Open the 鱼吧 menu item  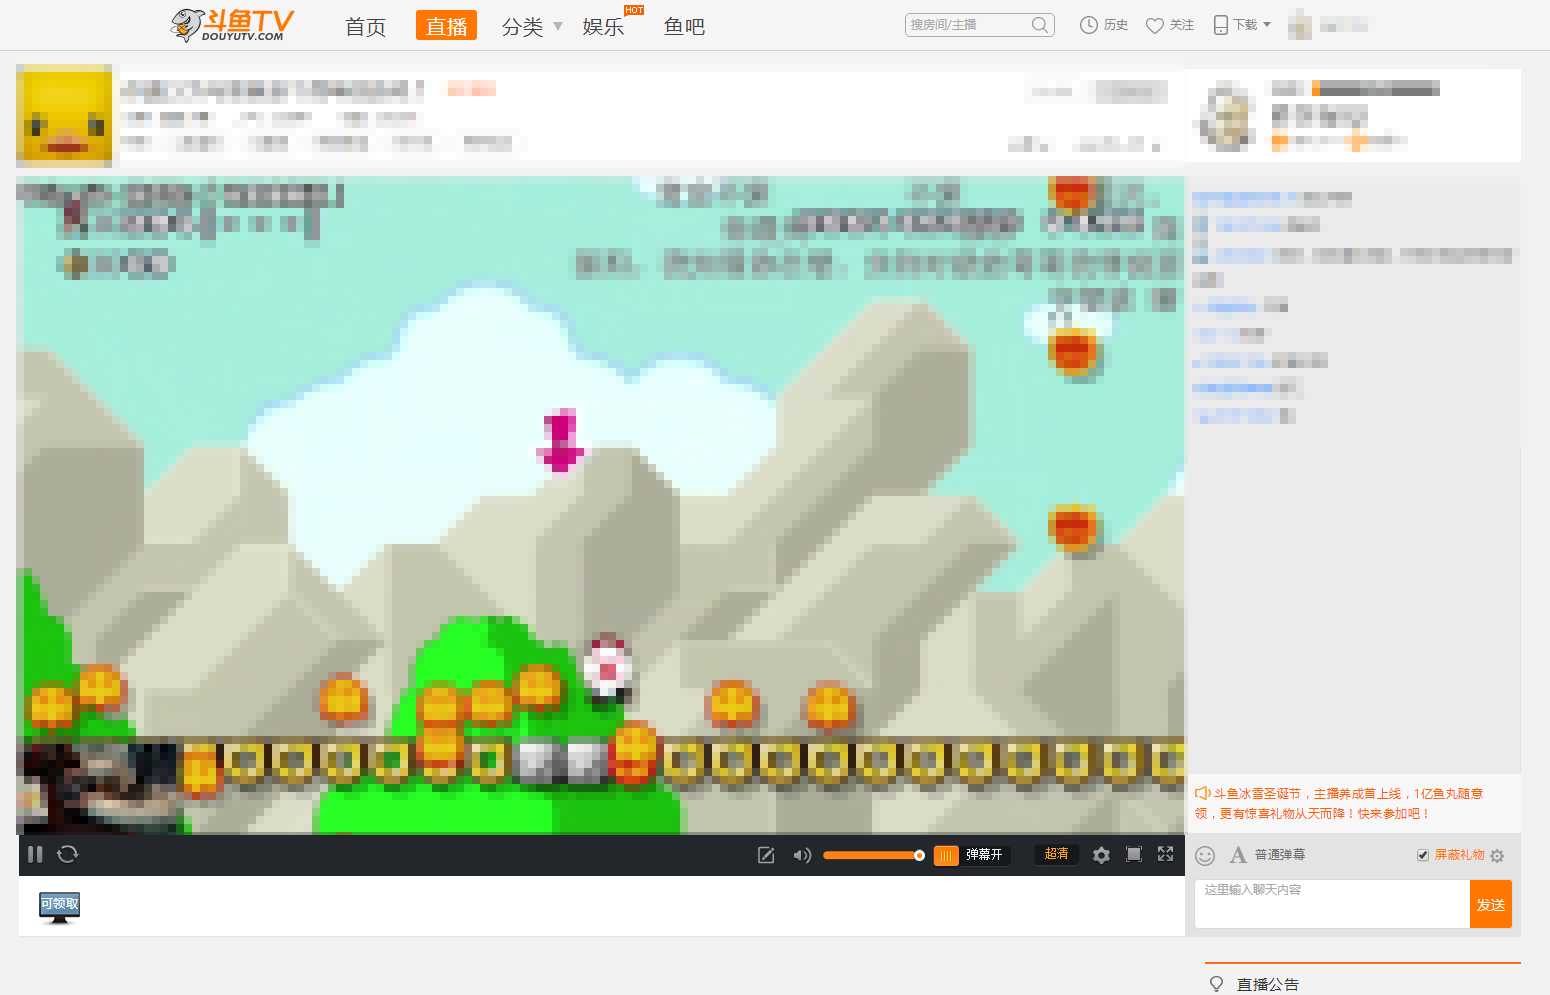point(684,27)
